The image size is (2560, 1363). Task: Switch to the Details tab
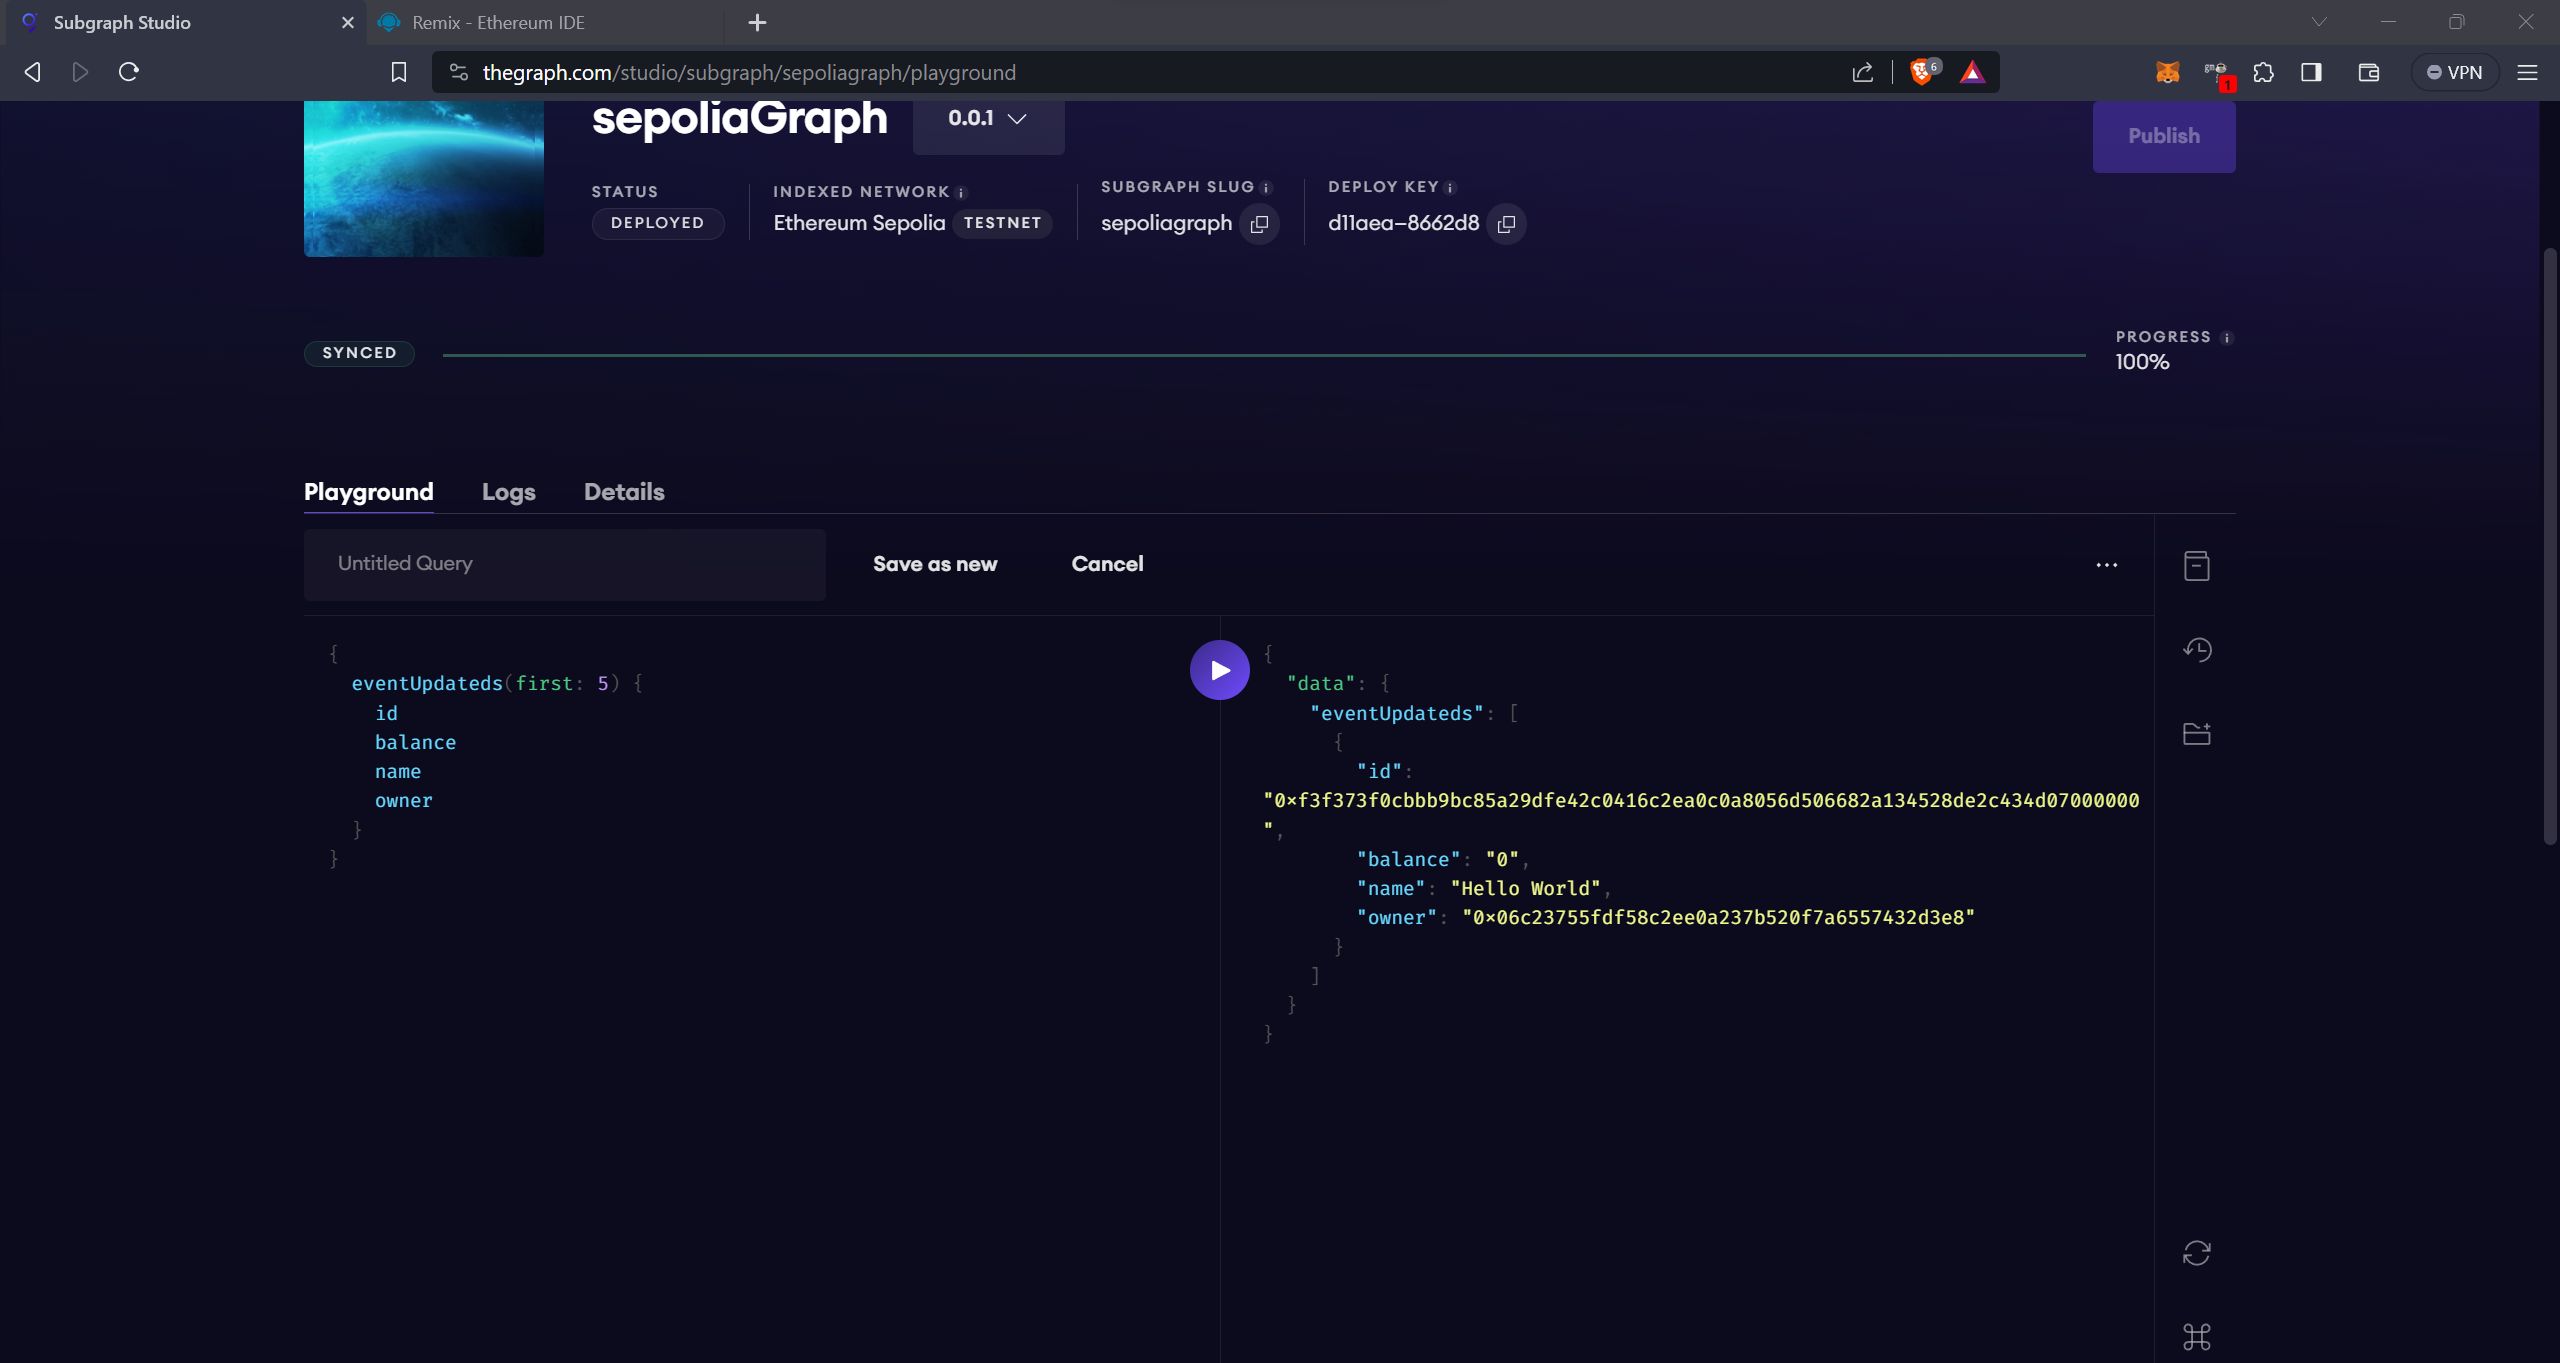coord(623,493)
